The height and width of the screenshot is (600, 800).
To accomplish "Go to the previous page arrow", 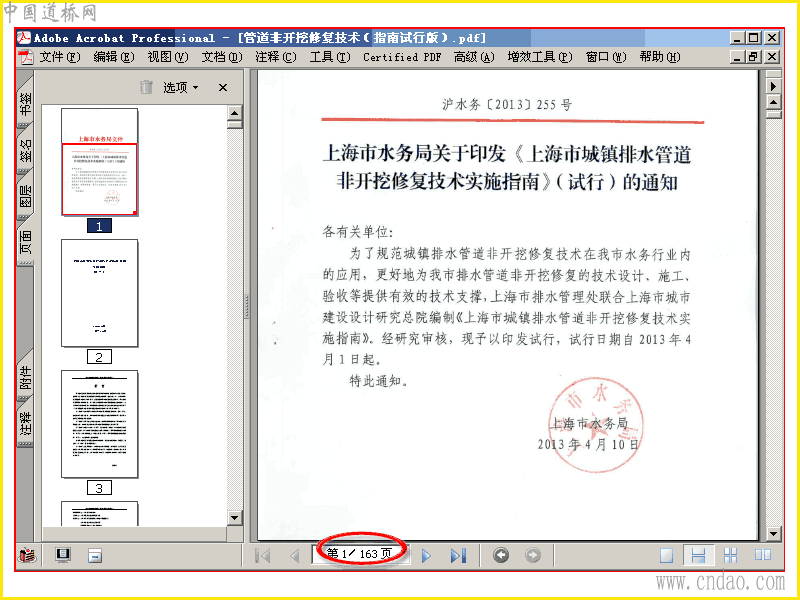I will pos(294,556).
